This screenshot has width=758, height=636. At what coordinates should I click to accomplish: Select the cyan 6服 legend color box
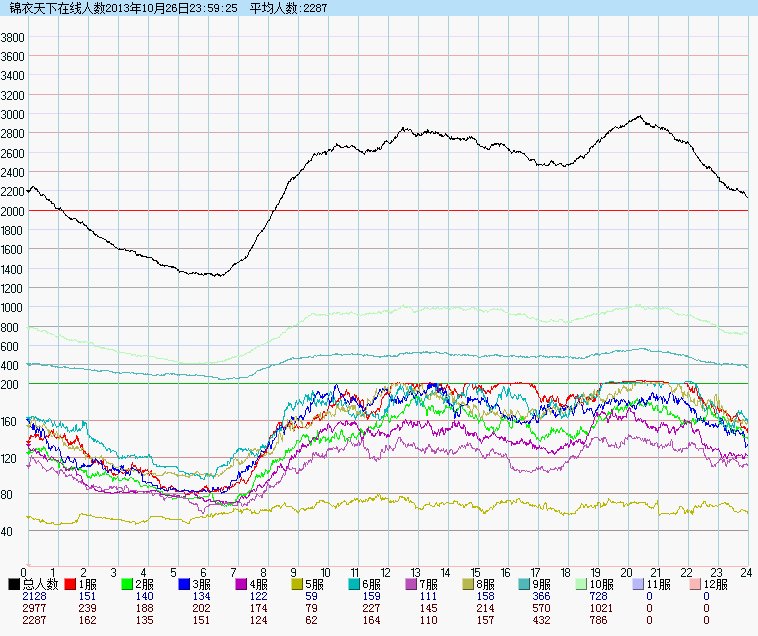(355, 584)
